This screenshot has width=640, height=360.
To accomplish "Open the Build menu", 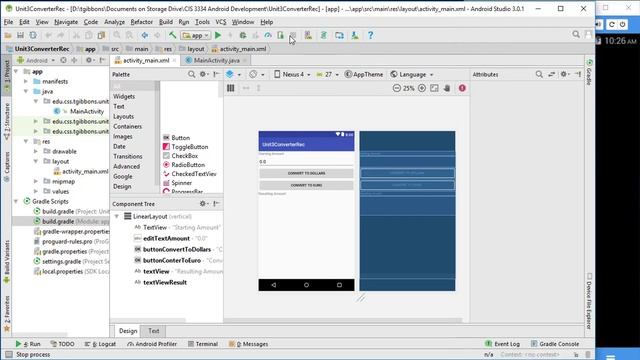I will coord(166,22).
